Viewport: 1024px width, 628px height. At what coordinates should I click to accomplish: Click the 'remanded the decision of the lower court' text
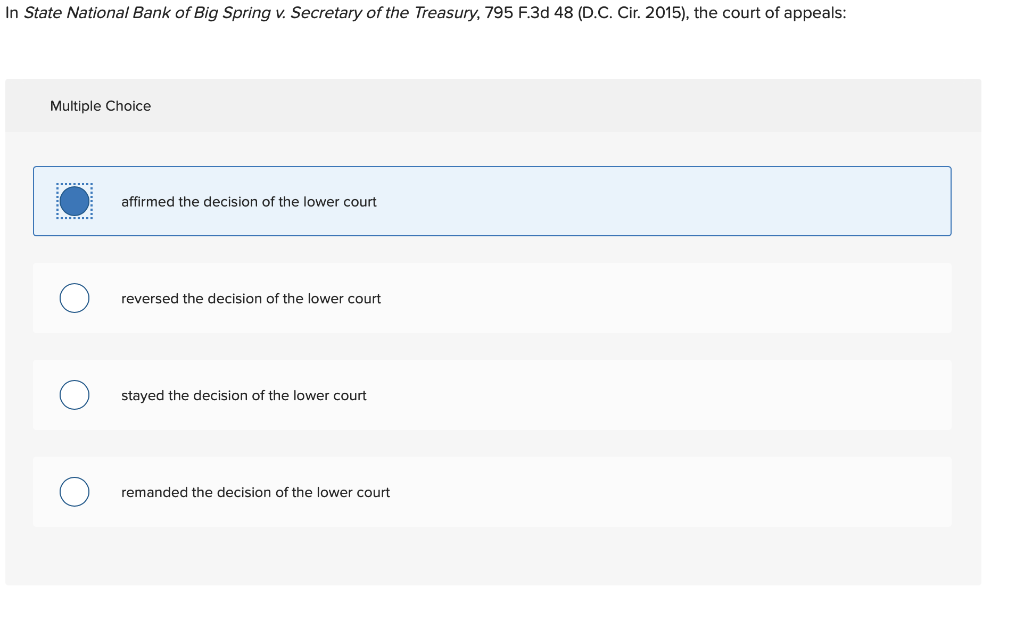[255, 493]
